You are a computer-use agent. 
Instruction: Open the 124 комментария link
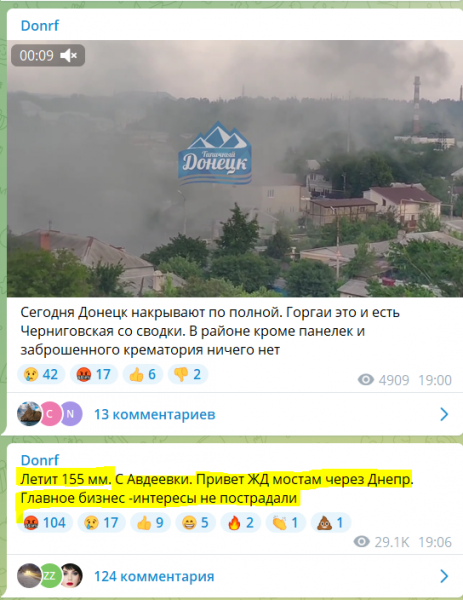(154, 577)
